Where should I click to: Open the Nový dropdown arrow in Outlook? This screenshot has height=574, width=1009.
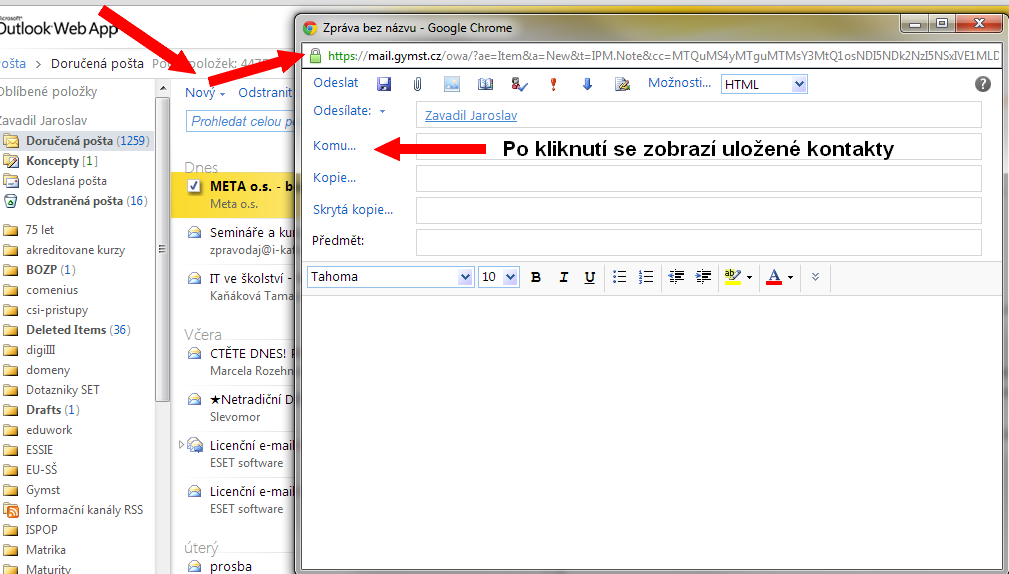point(222,94)
